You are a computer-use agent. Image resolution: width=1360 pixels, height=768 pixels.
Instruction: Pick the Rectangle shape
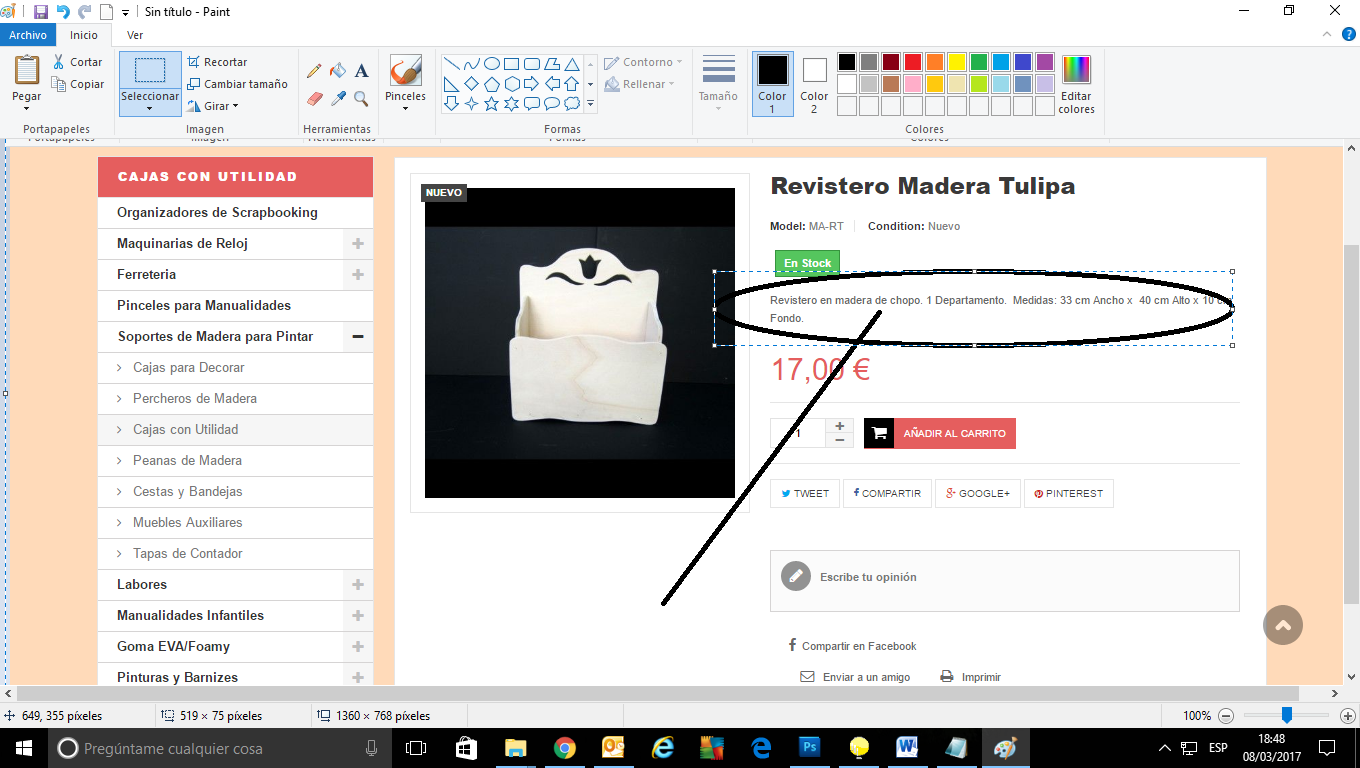(511, 63)
